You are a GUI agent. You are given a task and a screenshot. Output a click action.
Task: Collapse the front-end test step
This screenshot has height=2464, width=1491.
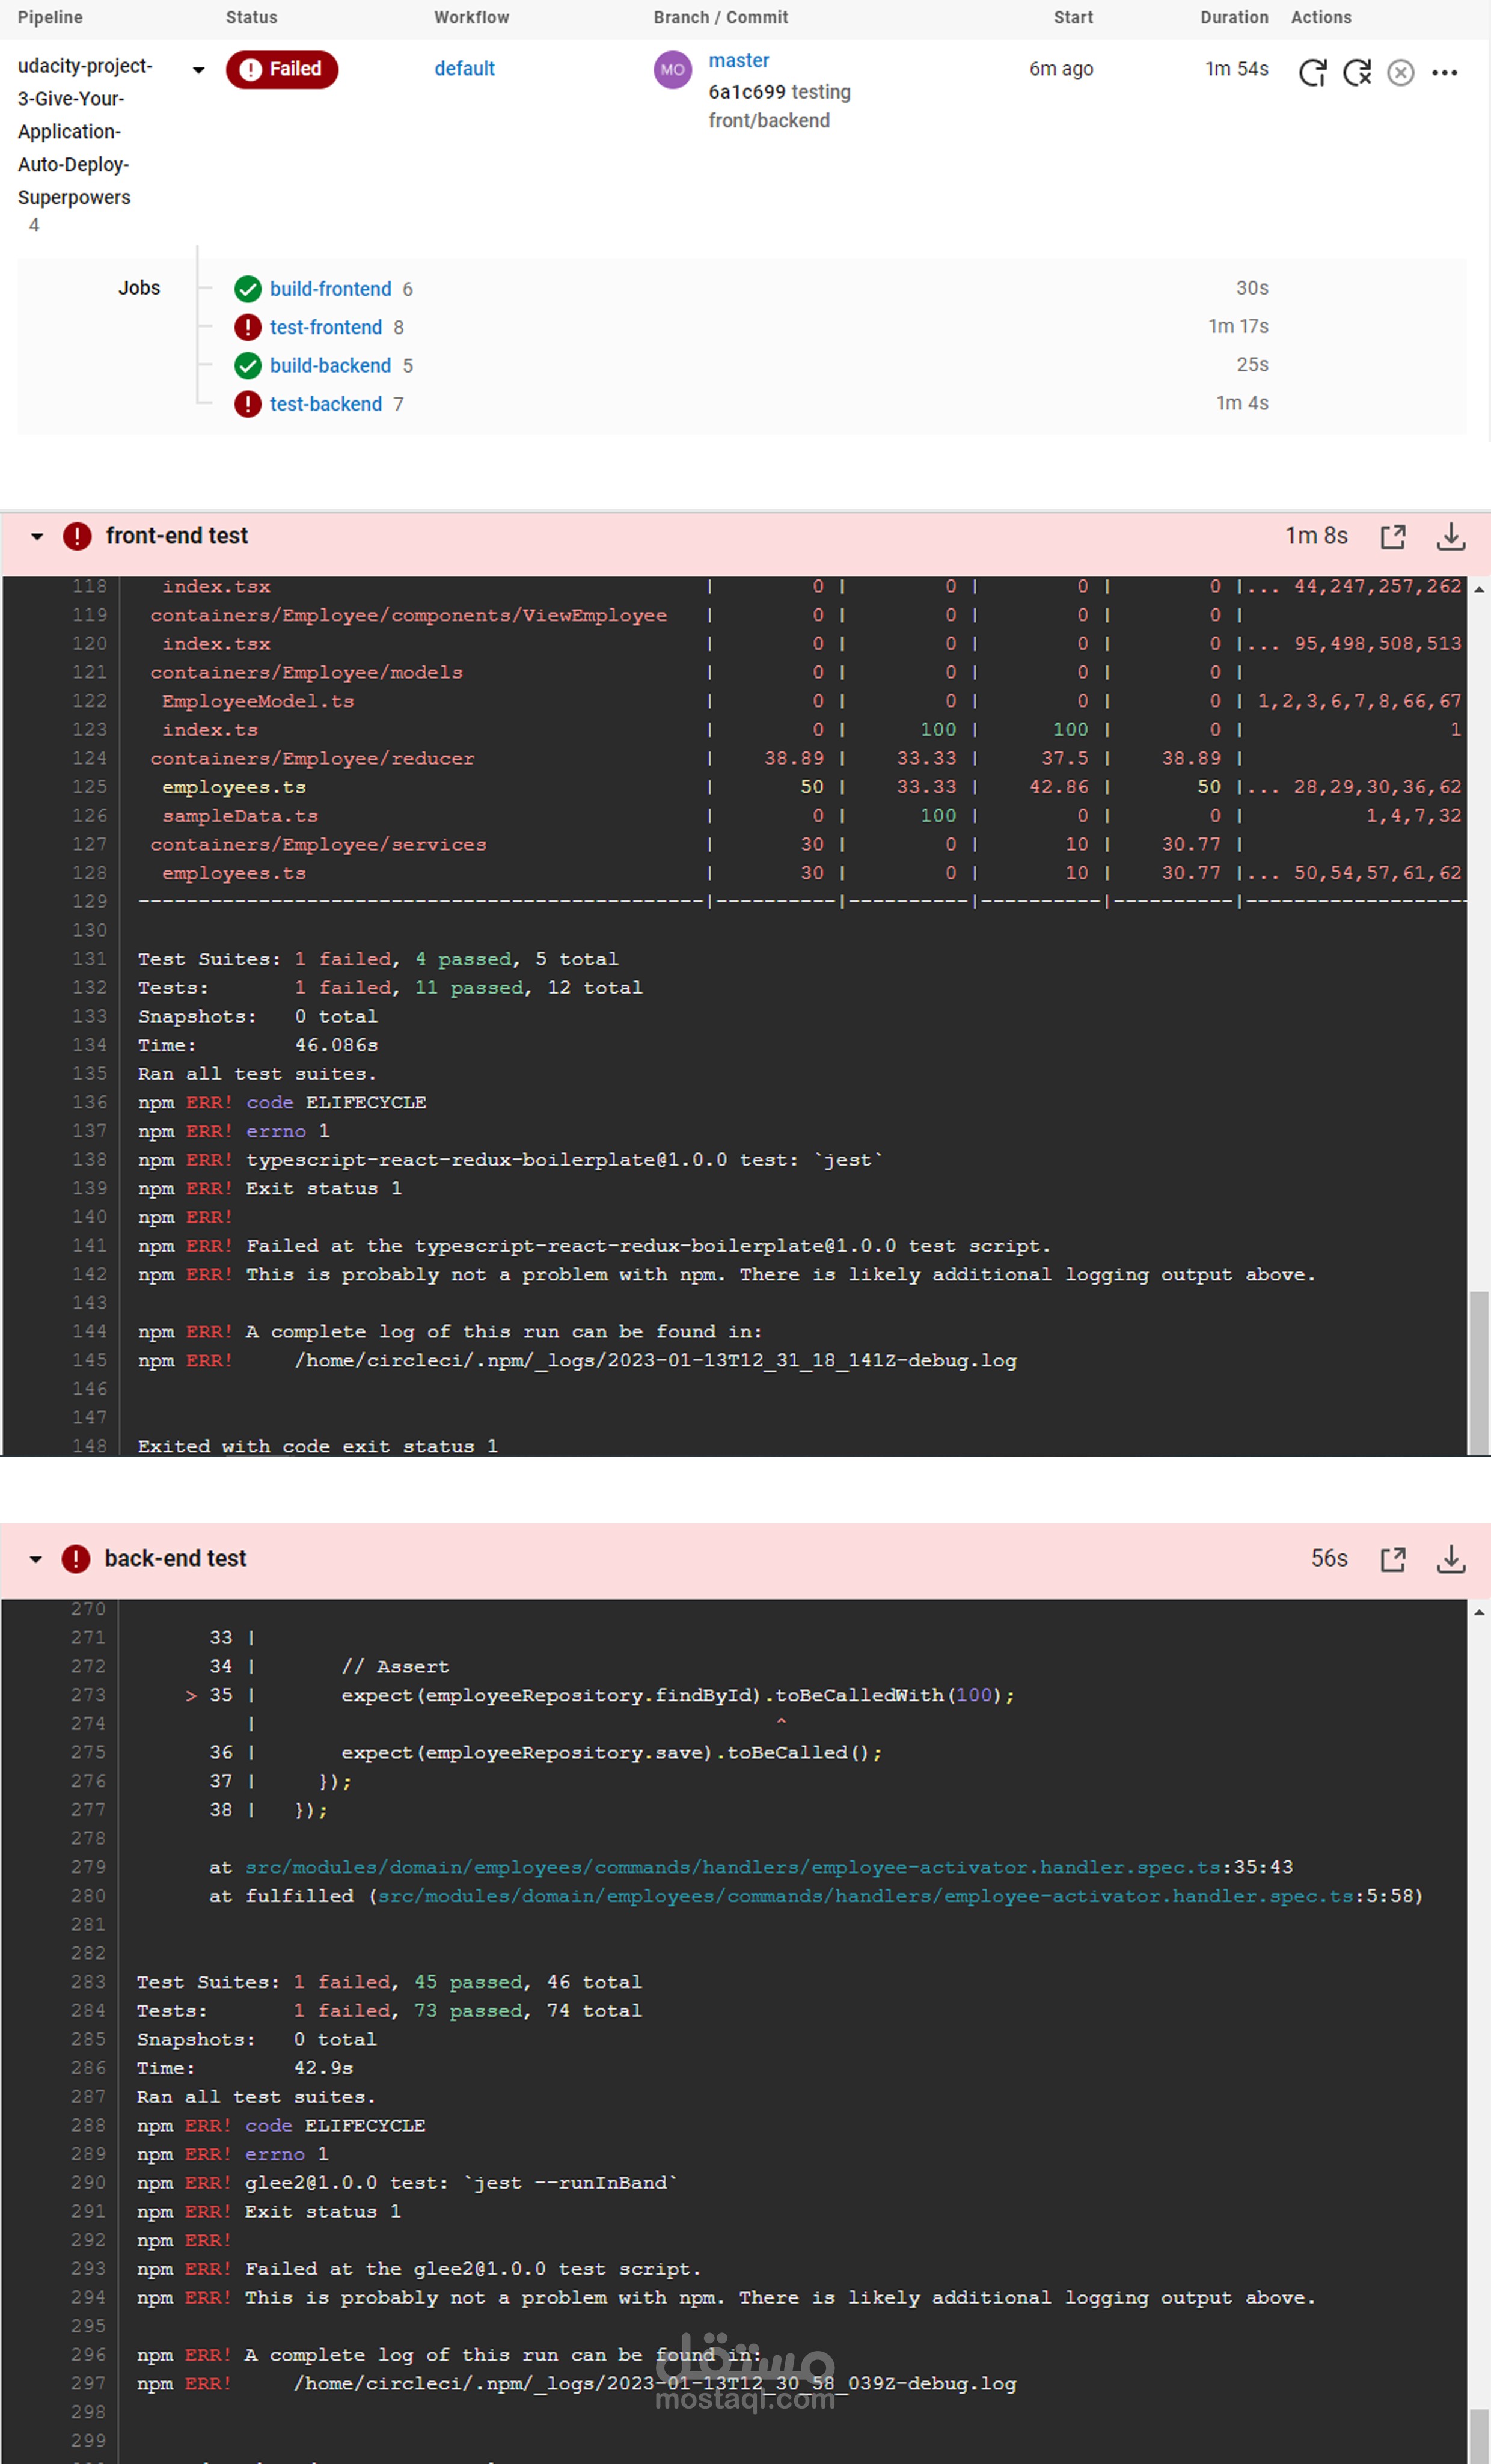pos(37,537)
